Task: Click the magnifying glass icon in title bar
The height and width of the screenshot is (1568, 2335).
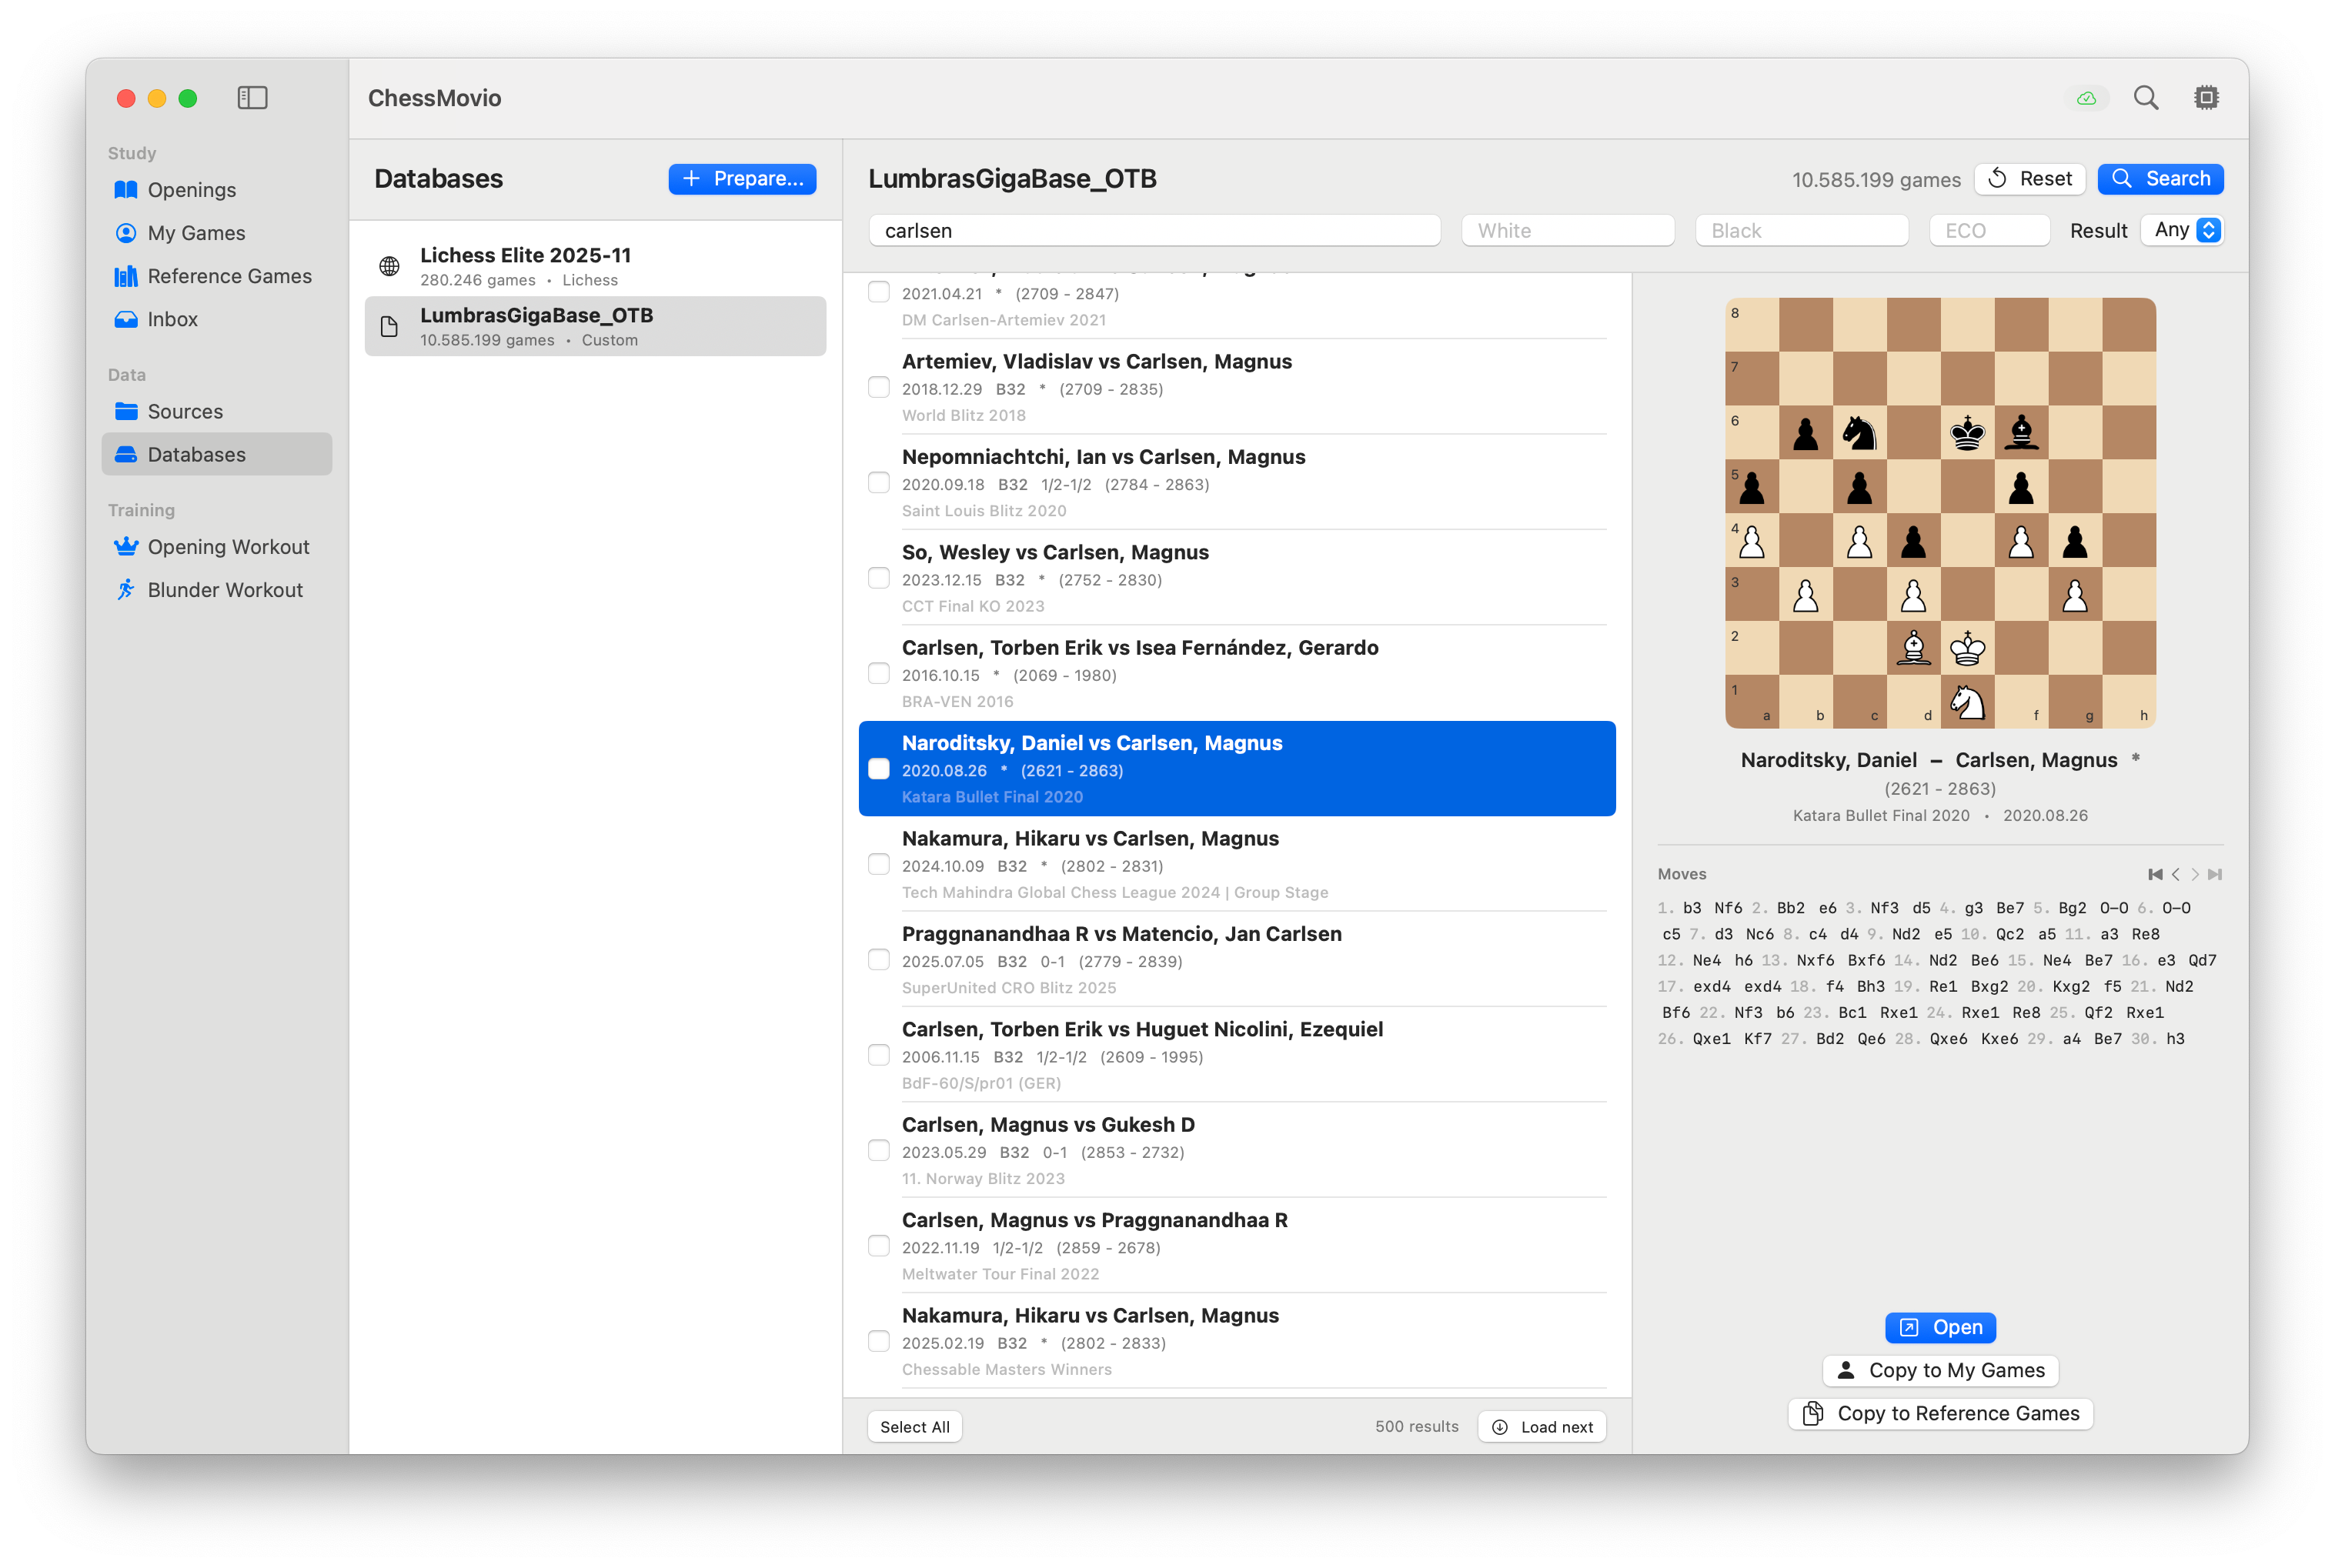Action: pos(2145,98)
